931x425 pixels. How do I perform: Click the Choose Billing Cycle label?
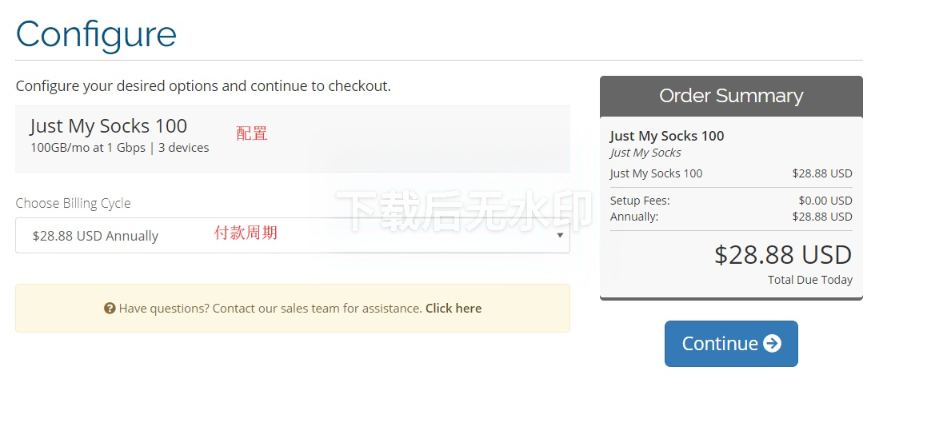73,203
